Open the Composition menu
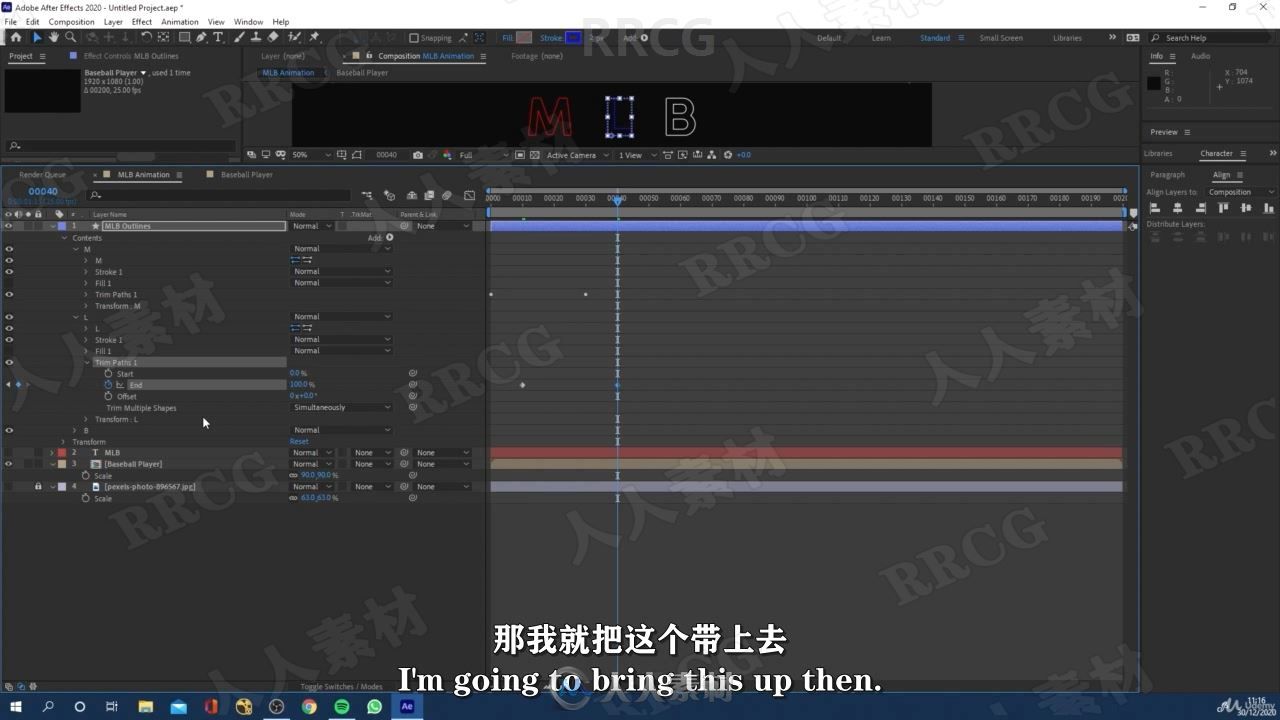This screenshot has height=720, width=1280. coord(71,21)
